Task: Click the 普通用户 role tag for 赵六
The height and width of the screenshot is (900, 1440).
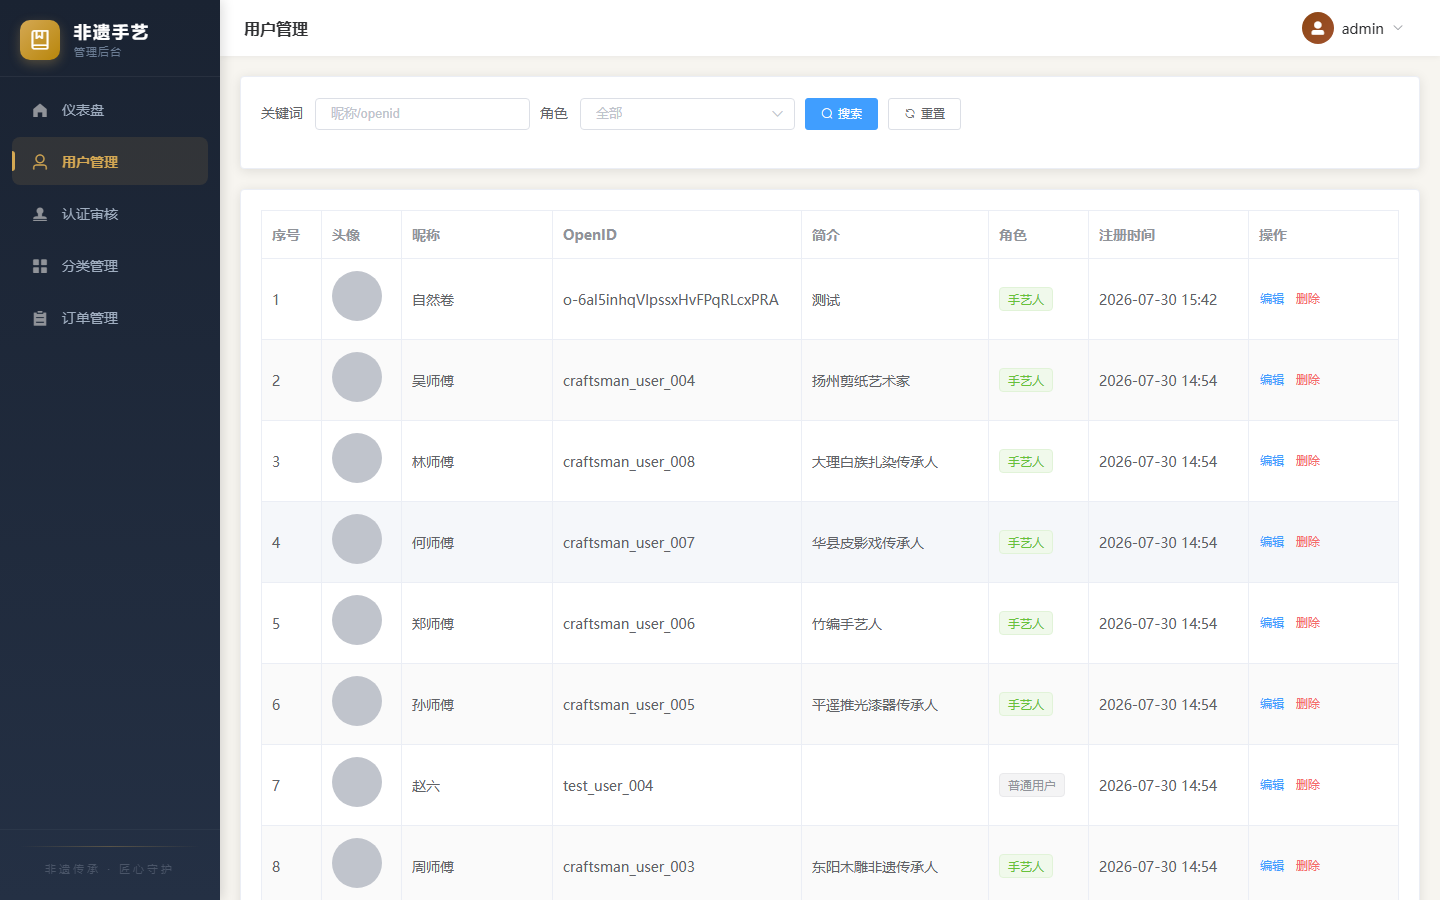Action: [1031, 785]
